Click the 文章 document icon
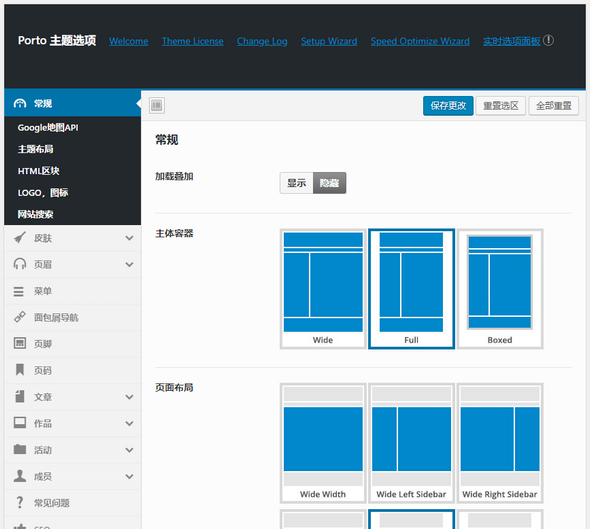The image size is (590, 529). (x=20, y=397)
